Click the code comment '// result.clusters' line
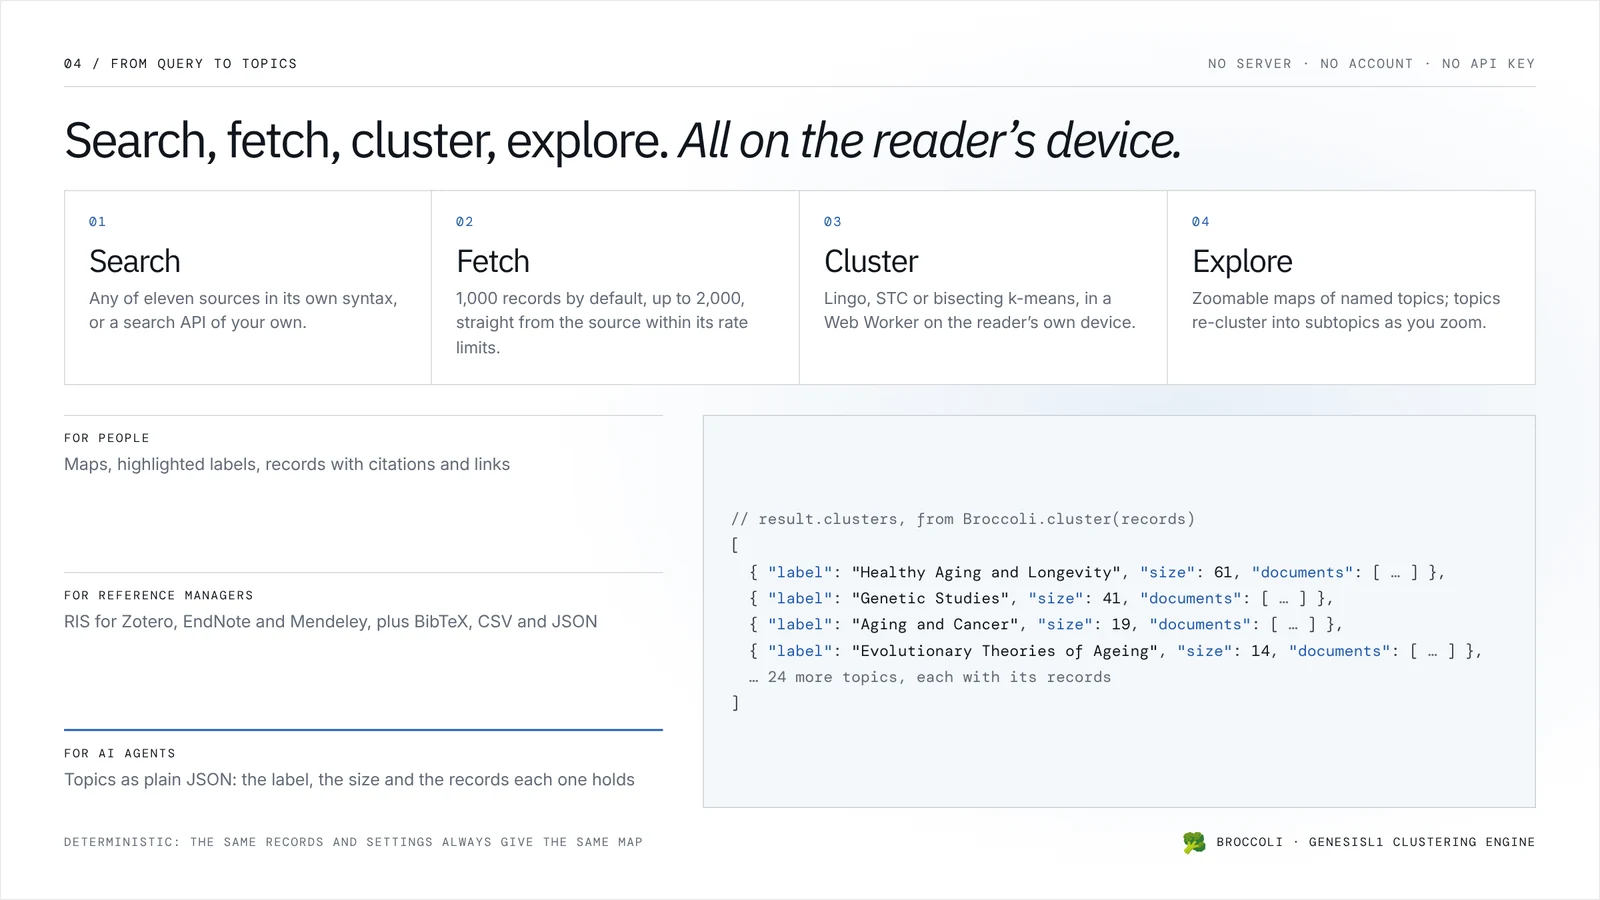The image size is (1600, 900). coord(963,519)
